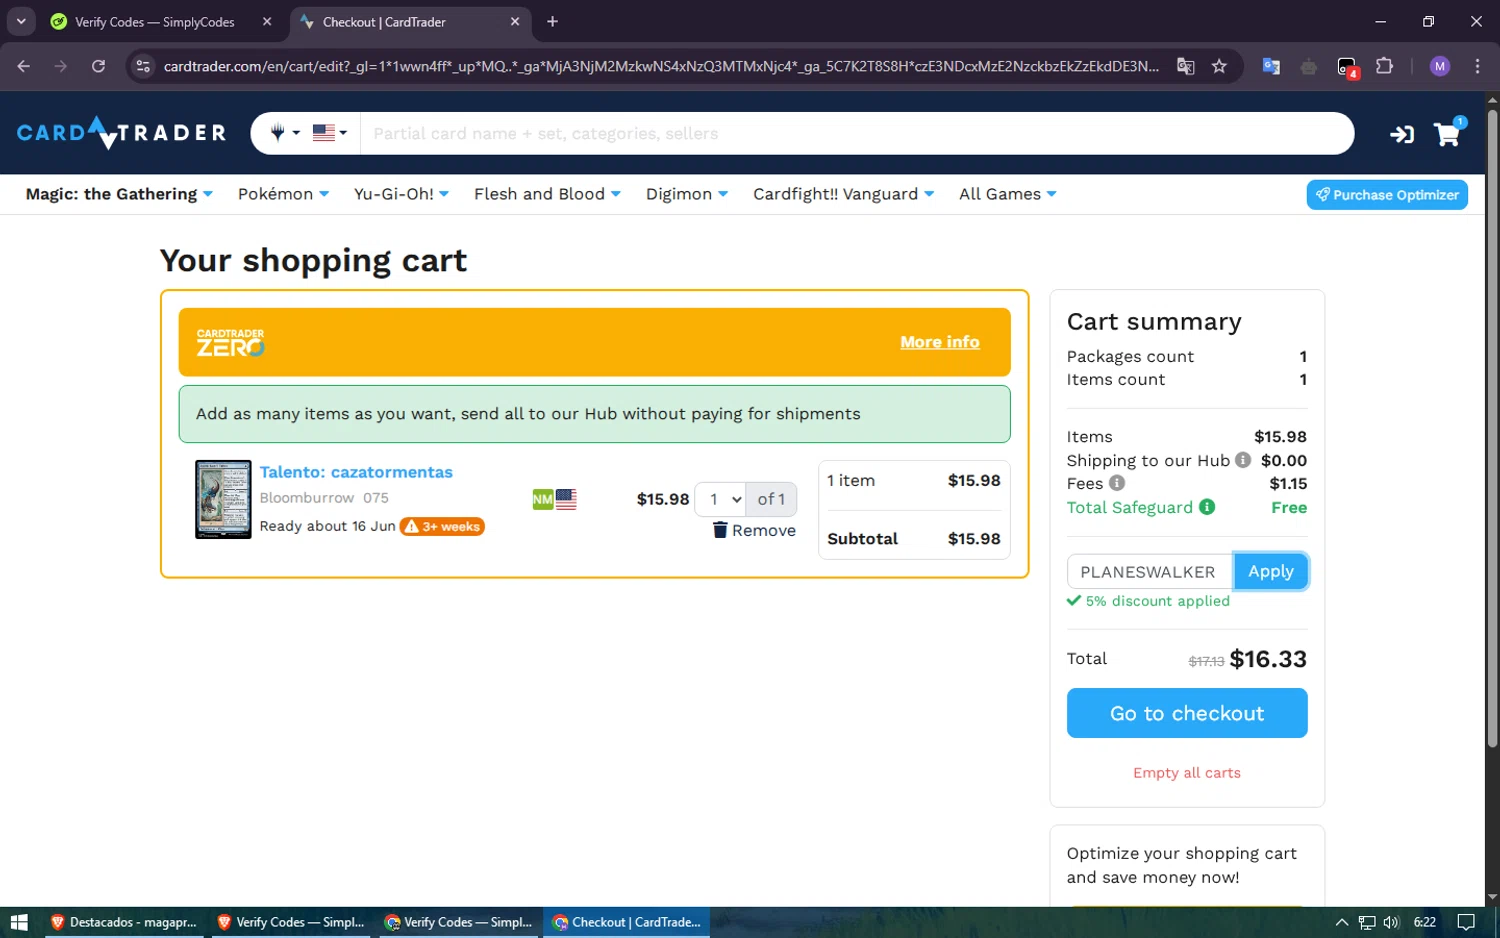Viewport: 1500px width, 938px height.
Task: Click the site information icon in address bar
Action: tap(143, 66)
